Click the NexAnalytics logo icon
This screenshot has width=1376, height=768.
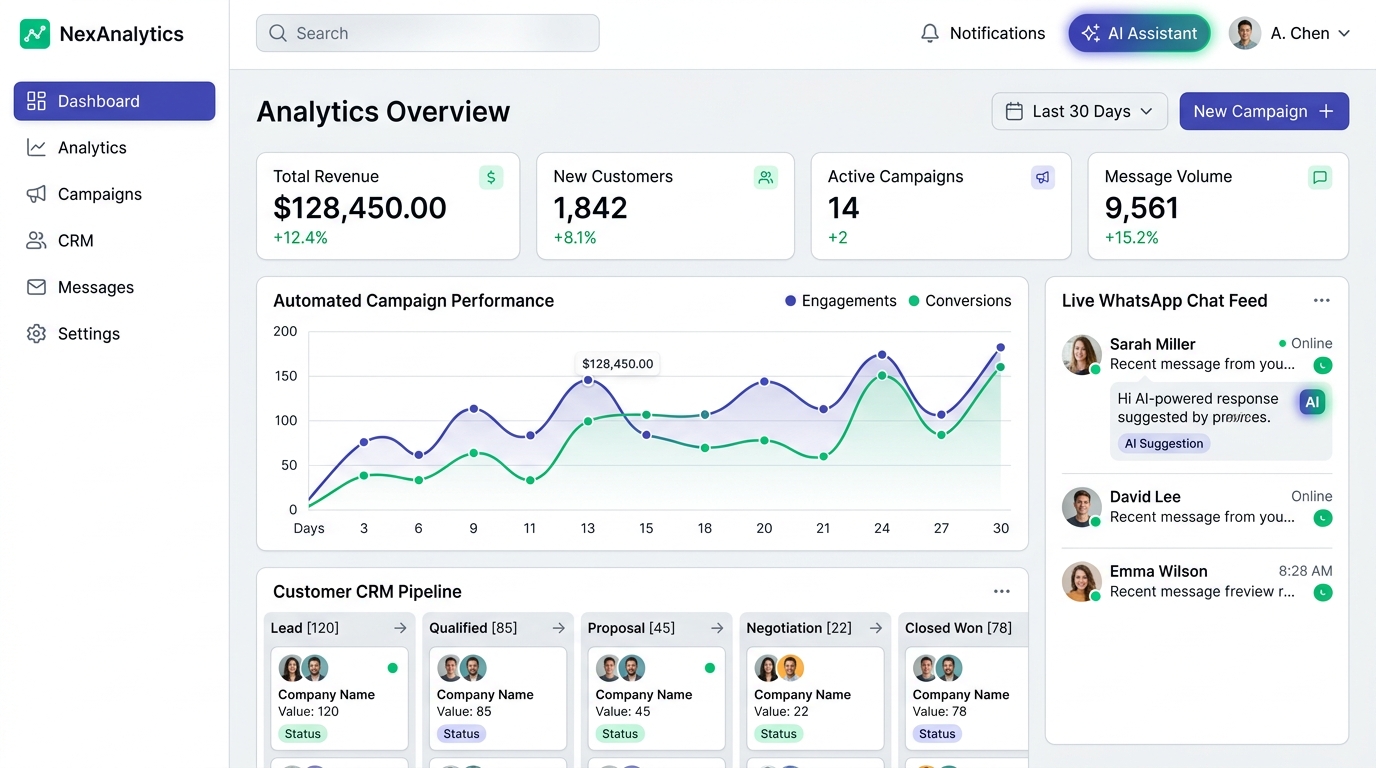point(35,34)
